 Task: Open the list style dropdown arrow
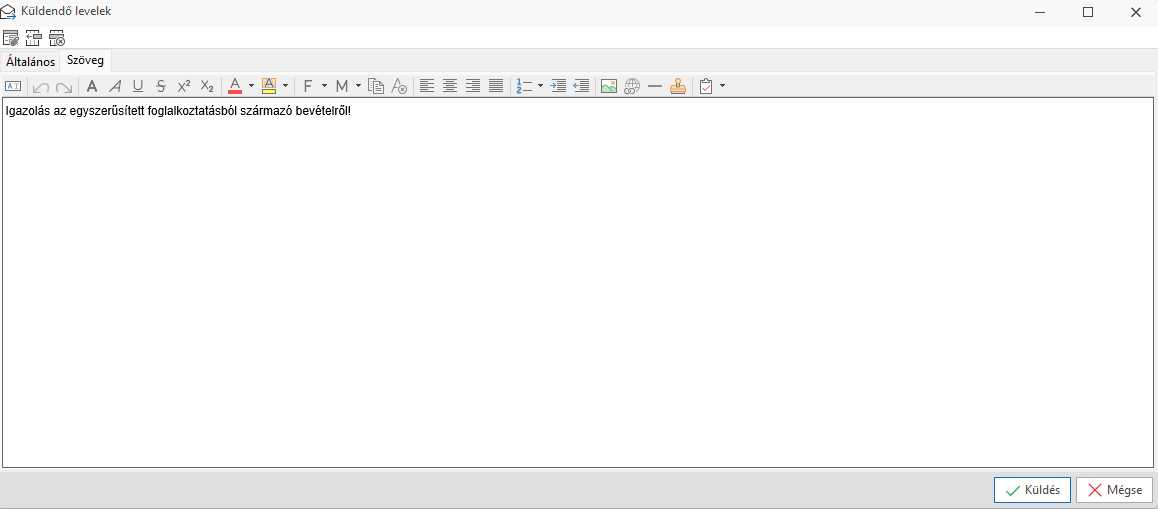pyautogui.click(x=541, y=86)
